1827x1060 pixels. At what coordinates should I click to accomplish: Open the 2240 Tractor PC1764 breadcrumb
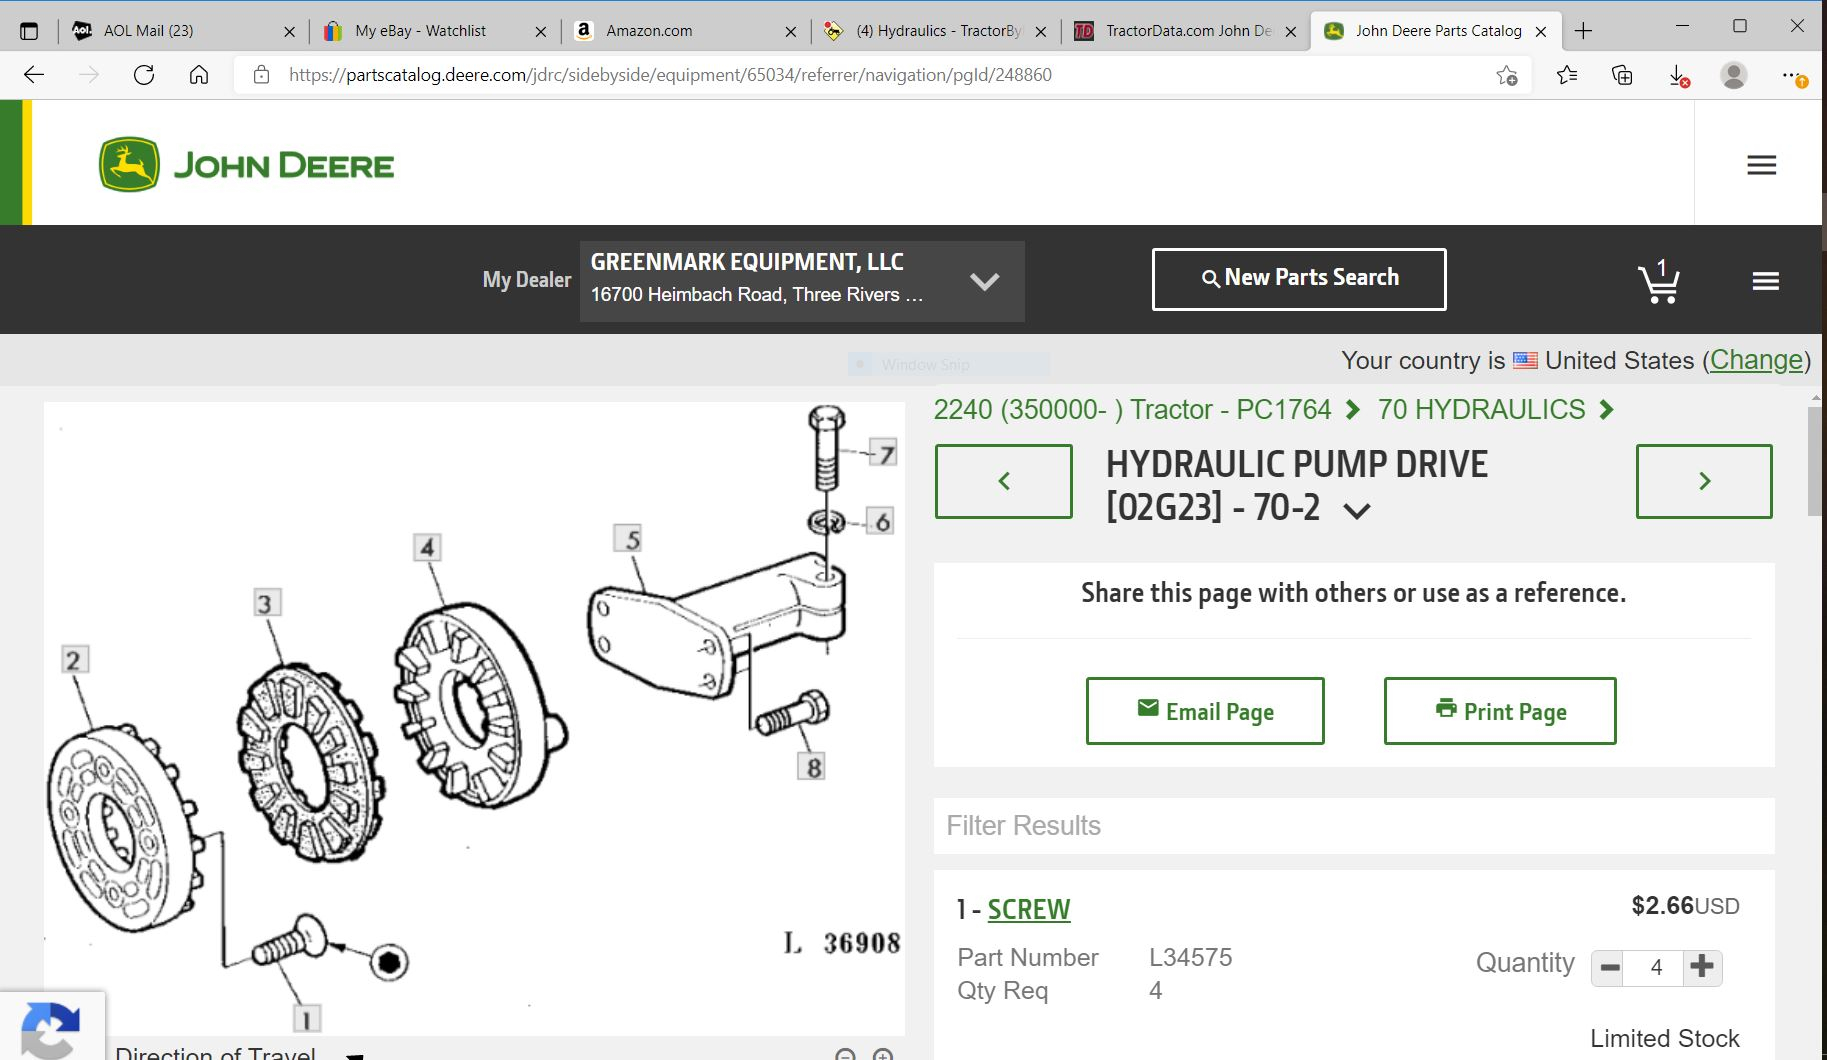click(x=1132, y=410)
